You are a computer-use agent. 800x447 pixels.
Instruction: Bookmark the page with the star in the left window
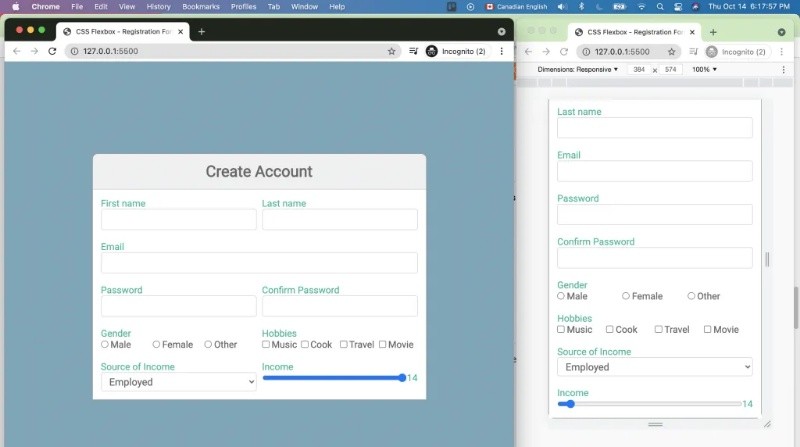pyautogui.click(x=391, y=51)
